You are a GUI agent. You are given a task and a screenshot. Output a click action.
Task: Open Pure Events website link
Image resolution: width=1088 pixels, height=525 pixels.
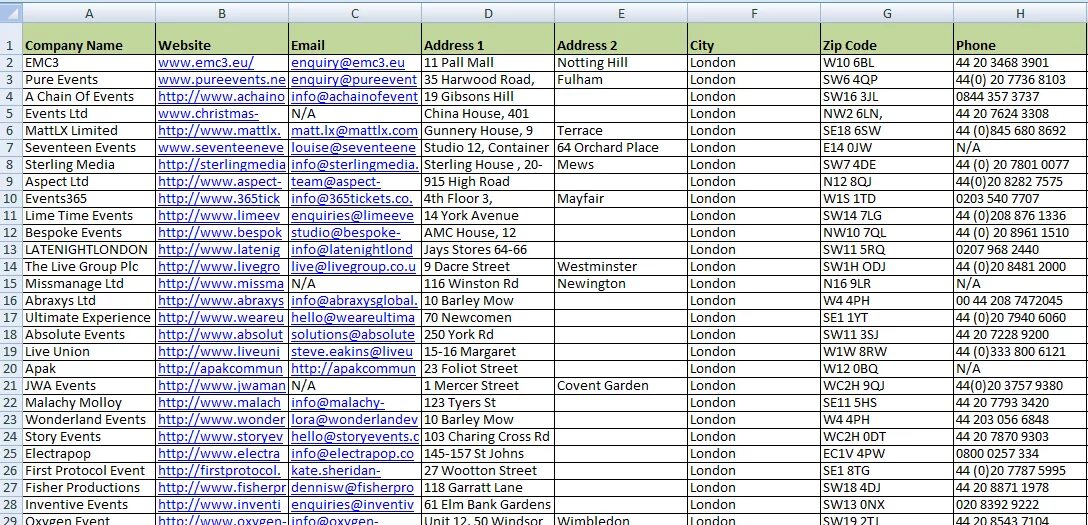pyautogui.click(x=222, y=80)
